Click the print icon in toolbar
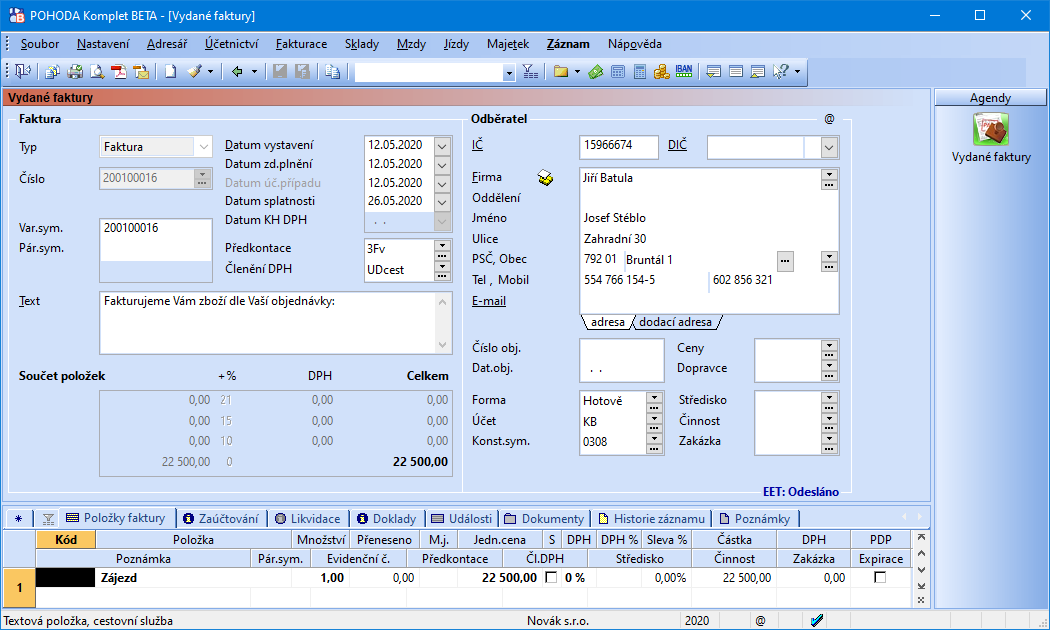The image size is (1050, 630). click(74, 71)
